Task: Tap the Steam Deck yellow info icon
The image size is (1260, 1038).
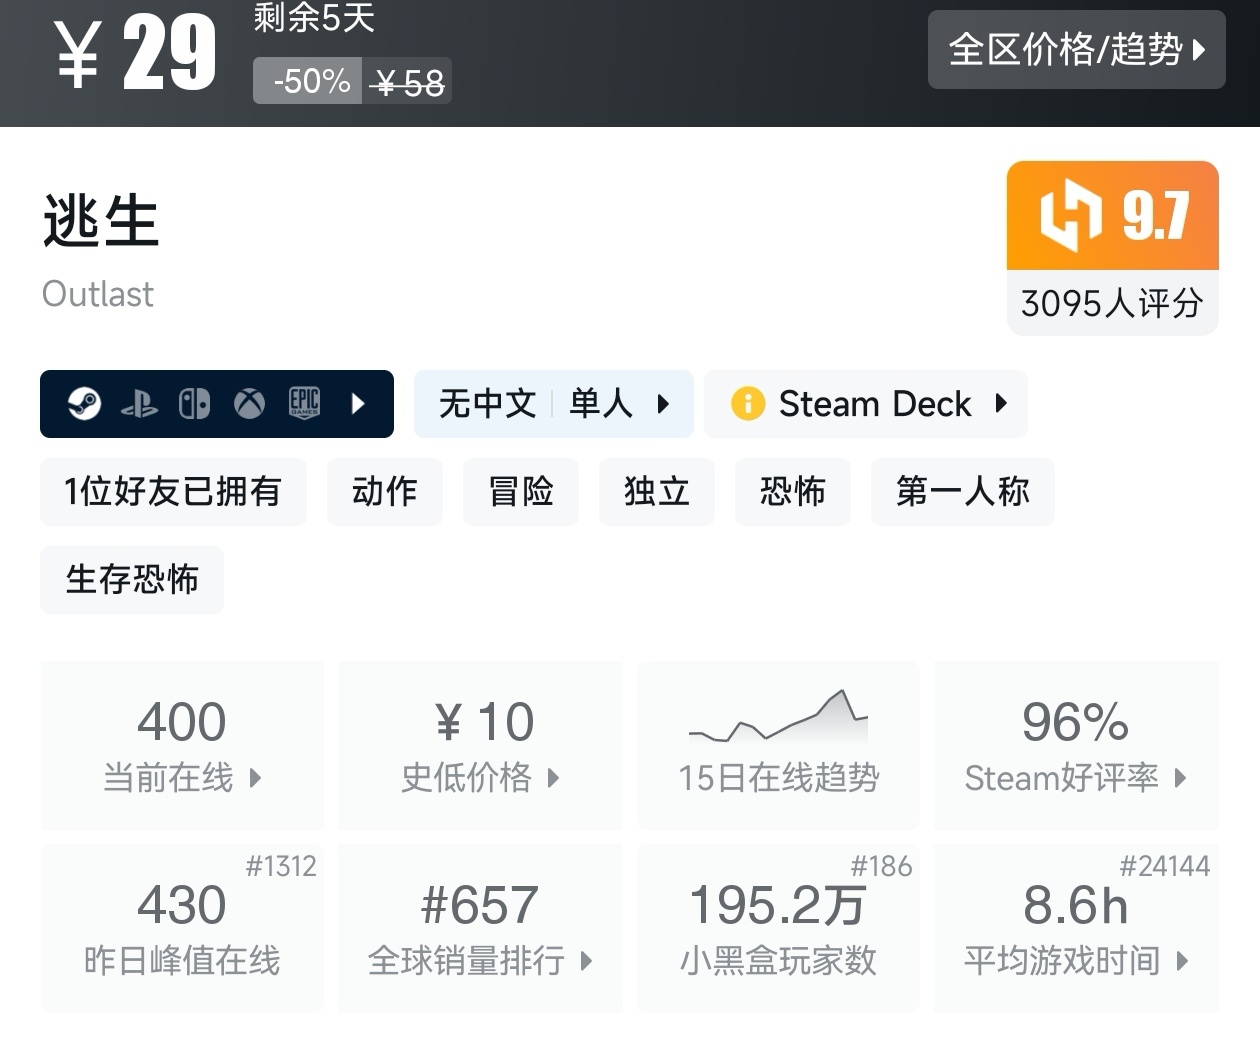Action: 747,404
